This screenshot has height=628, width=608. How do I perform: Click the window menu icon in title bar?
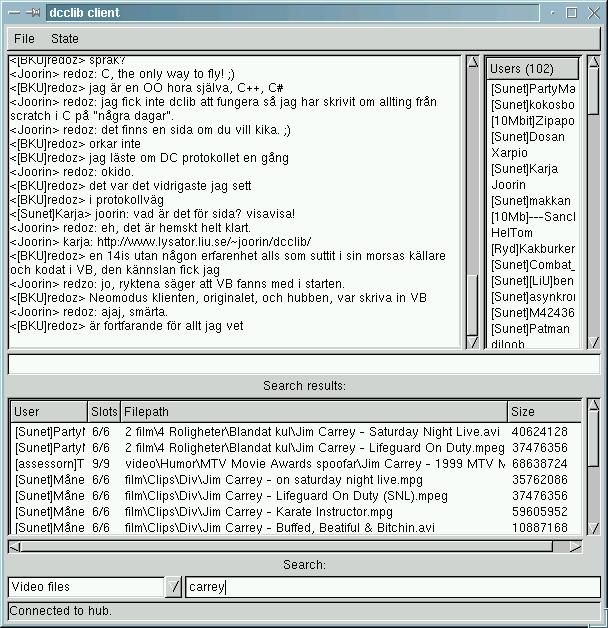(x=12, y=13)
